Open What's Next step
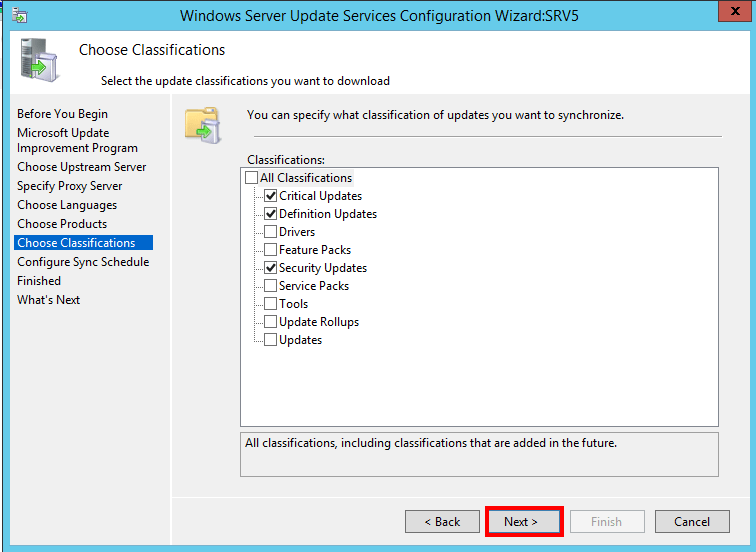Screen dimensions: 756x552 [x=48, y=300]
